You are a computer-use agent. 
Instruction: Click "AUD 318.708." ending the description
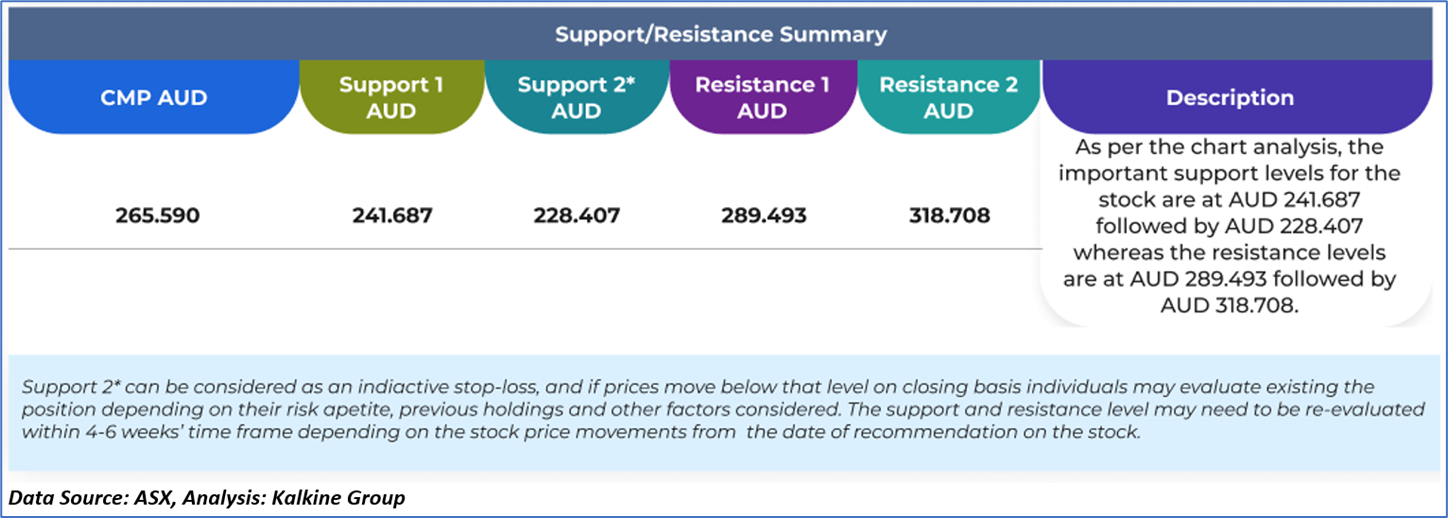1229,306
